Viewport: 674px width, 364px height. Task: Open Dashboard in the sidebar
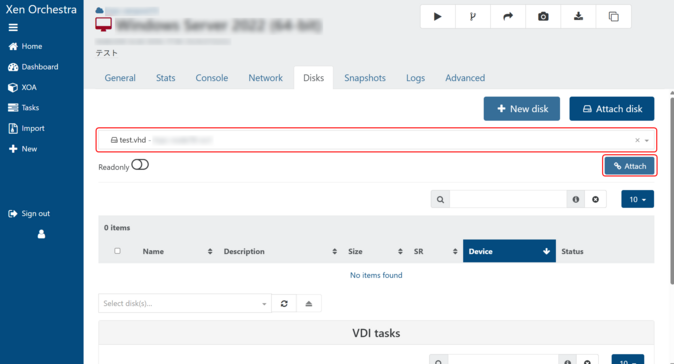(x=33, y=67)
